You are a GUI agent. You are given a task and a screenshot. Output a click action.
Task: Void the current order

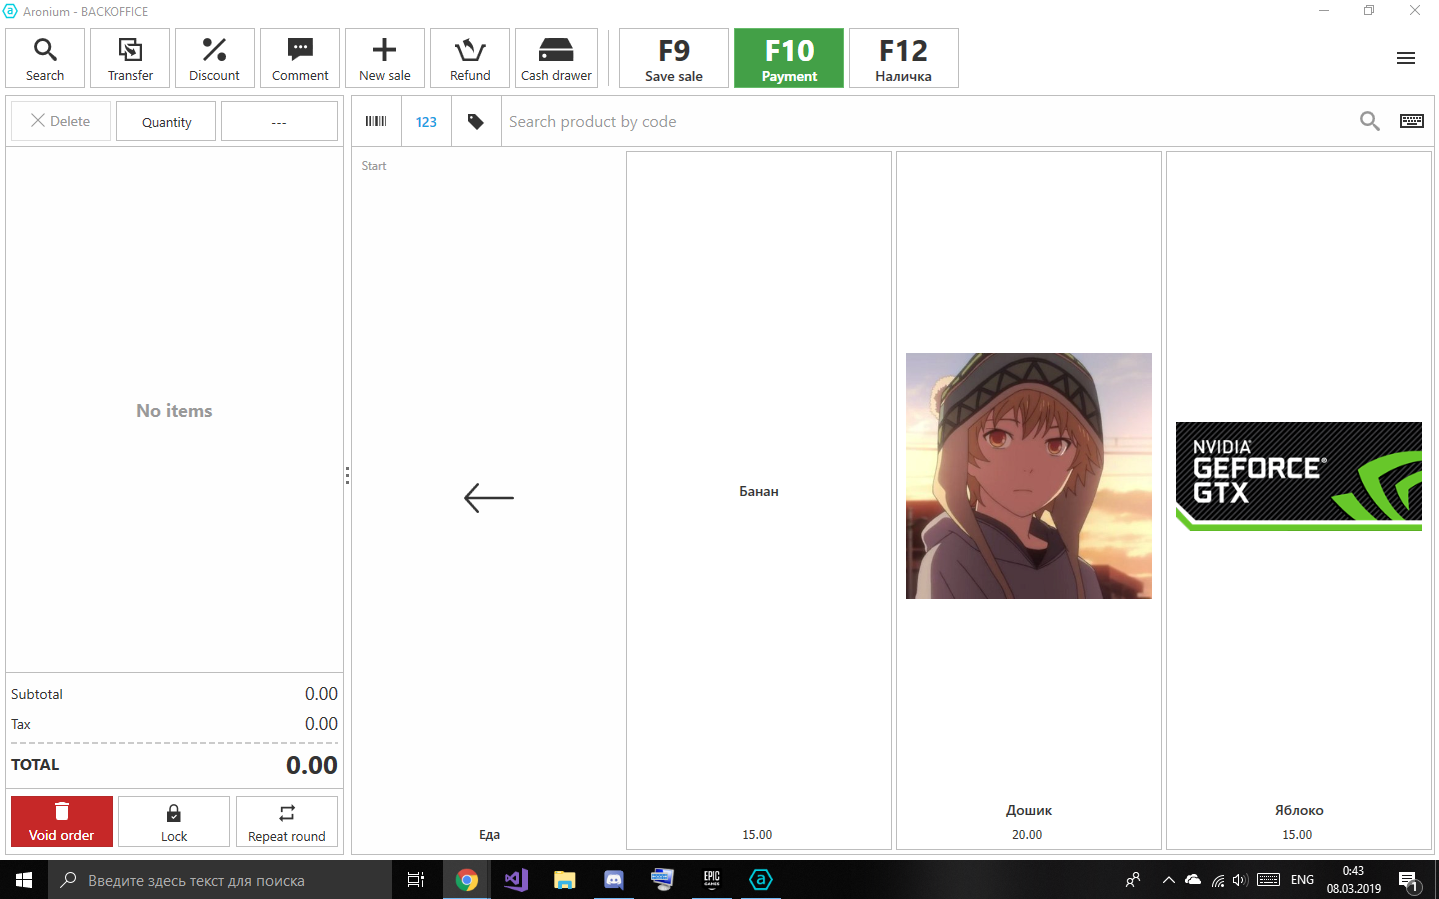62,822
